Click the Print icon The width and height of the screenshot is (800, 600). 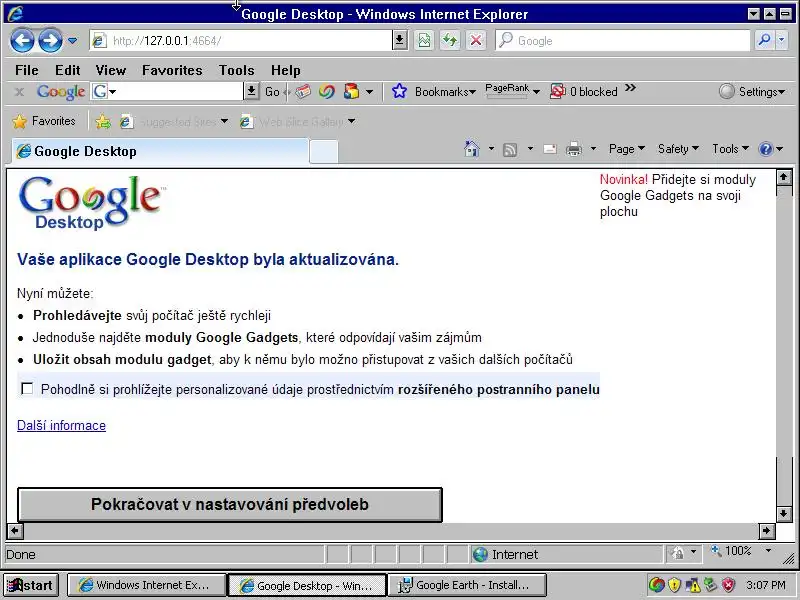tap(574, 149)
